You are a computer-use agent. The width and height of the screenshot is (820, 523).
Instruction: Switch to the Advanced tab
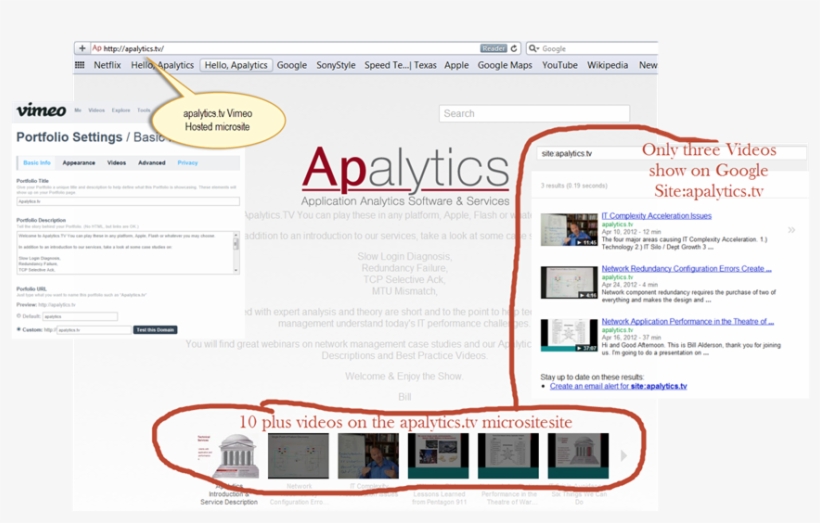click(x=152, y=163)
